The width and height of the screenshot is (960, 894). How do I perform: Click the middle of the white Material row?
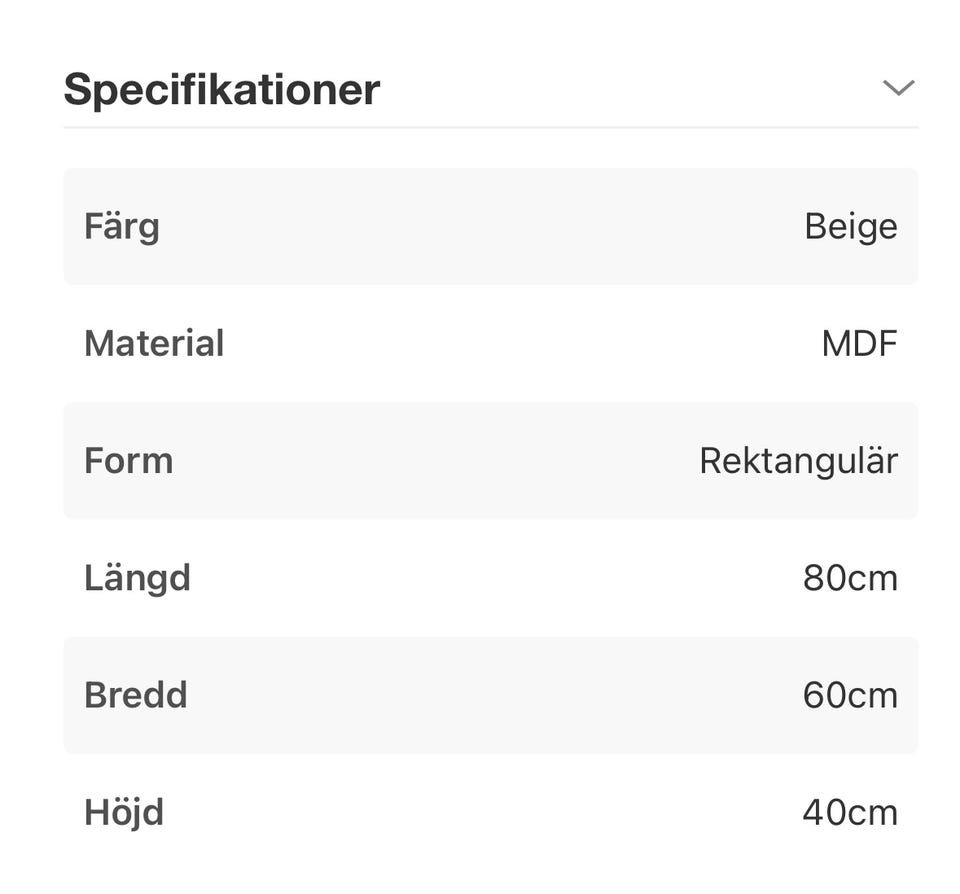coord(490,343)
